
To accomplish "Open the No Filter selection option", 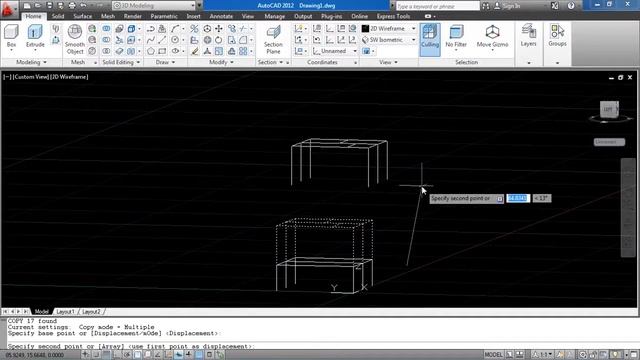I will 456,37.
